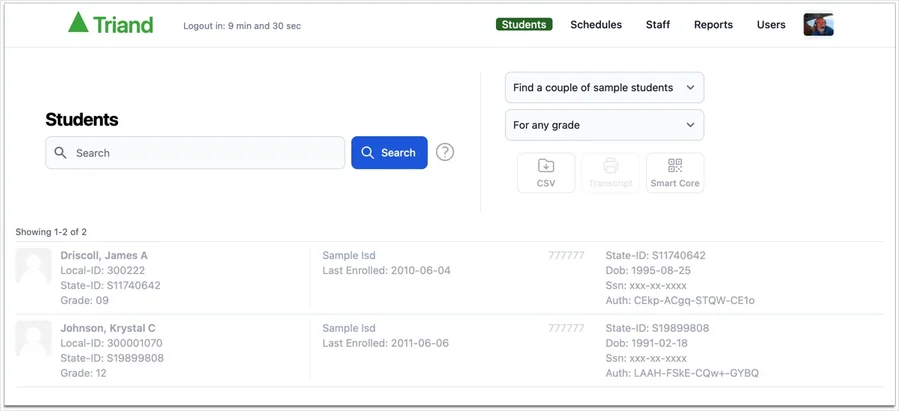Switch to the Reports tab

point(713,25)
